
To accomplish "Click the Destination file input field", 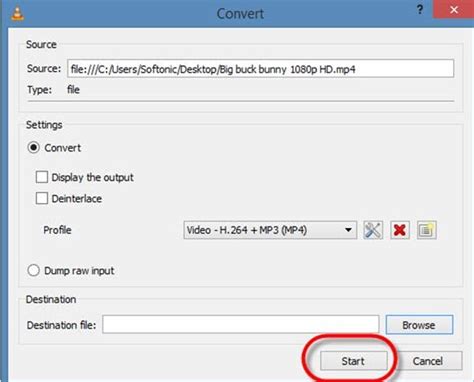I will click(x=241, y=324).
